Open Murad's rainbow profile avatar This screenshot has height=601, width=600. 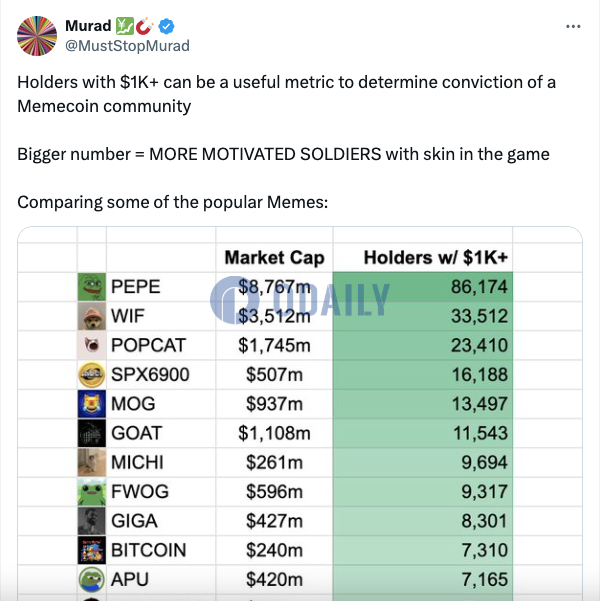click(x=37, y=36)
